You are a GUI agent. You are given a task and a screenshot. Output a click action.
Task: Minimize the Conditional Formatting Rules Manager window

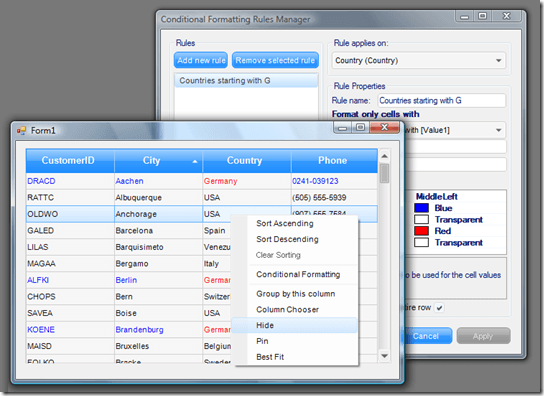click(465, 16)
